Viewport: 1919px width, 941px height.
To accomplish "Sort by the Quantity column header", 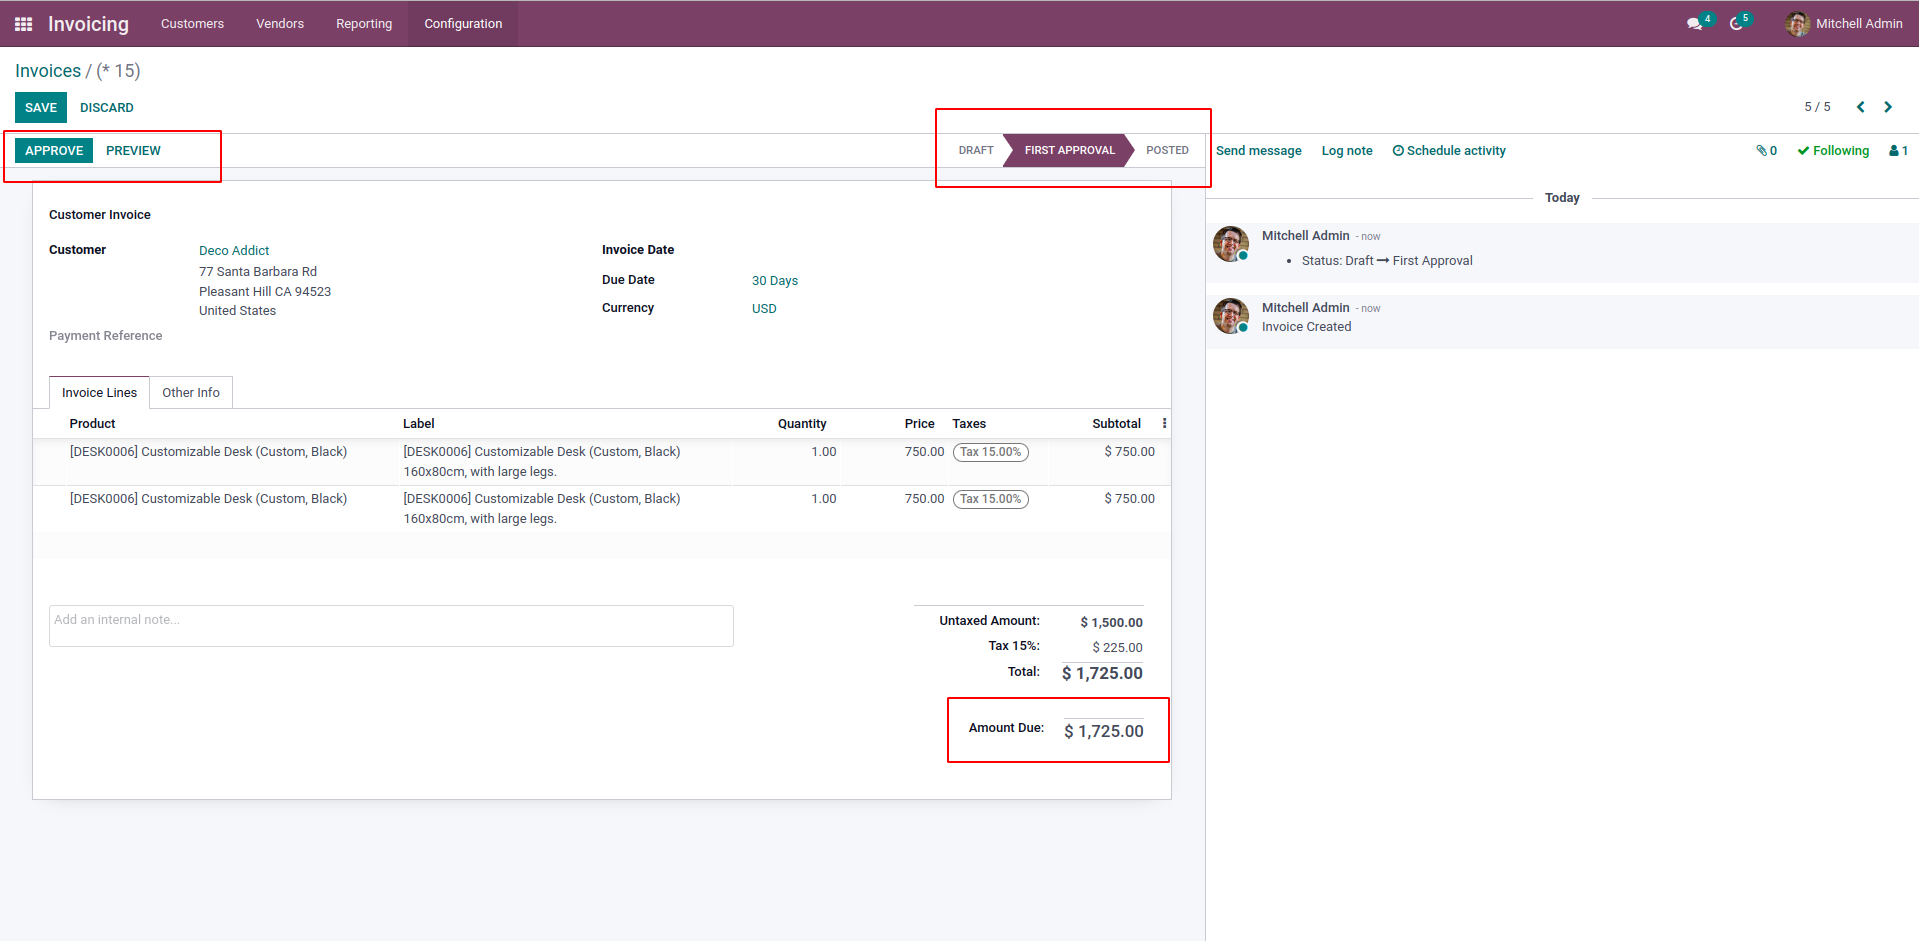I will (x=802, y=424).
